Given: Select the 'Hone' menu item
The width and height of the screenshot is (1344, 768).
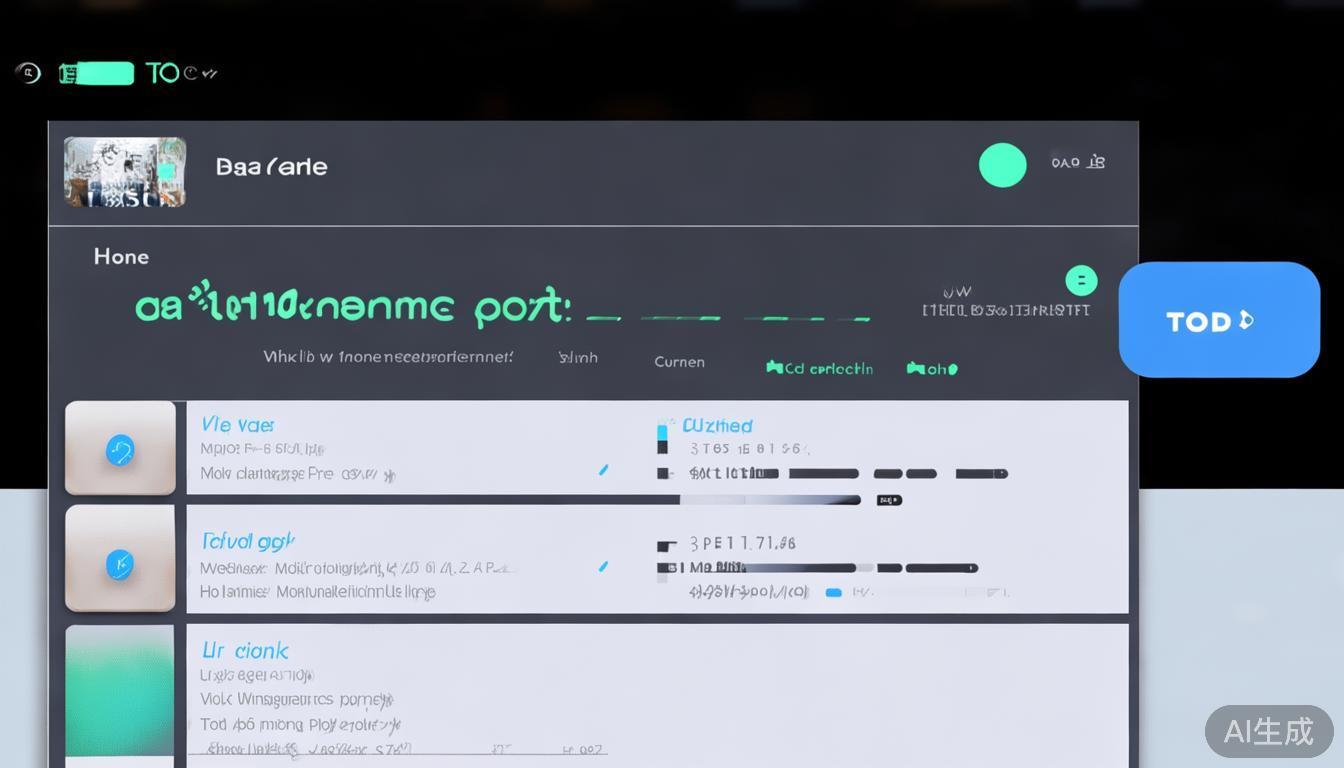Looking at the screenshot, I should point(121,257).
